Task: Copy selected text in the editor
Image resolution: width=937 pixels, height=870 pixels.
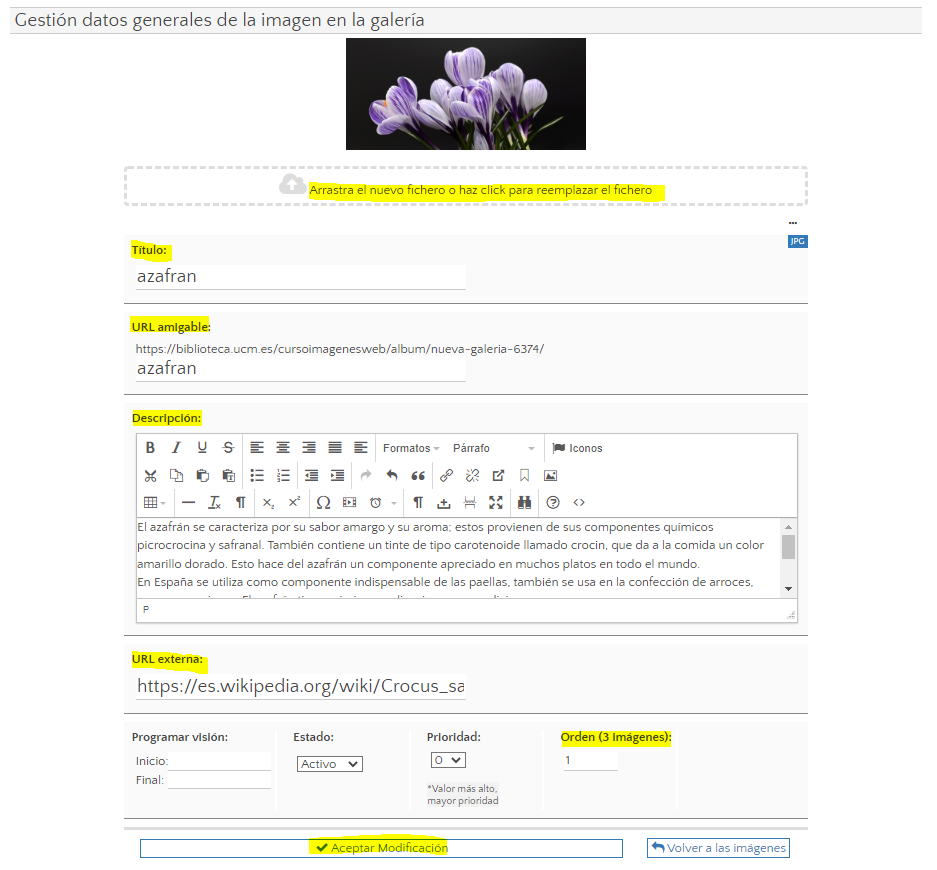Action: tap(176, 476)
